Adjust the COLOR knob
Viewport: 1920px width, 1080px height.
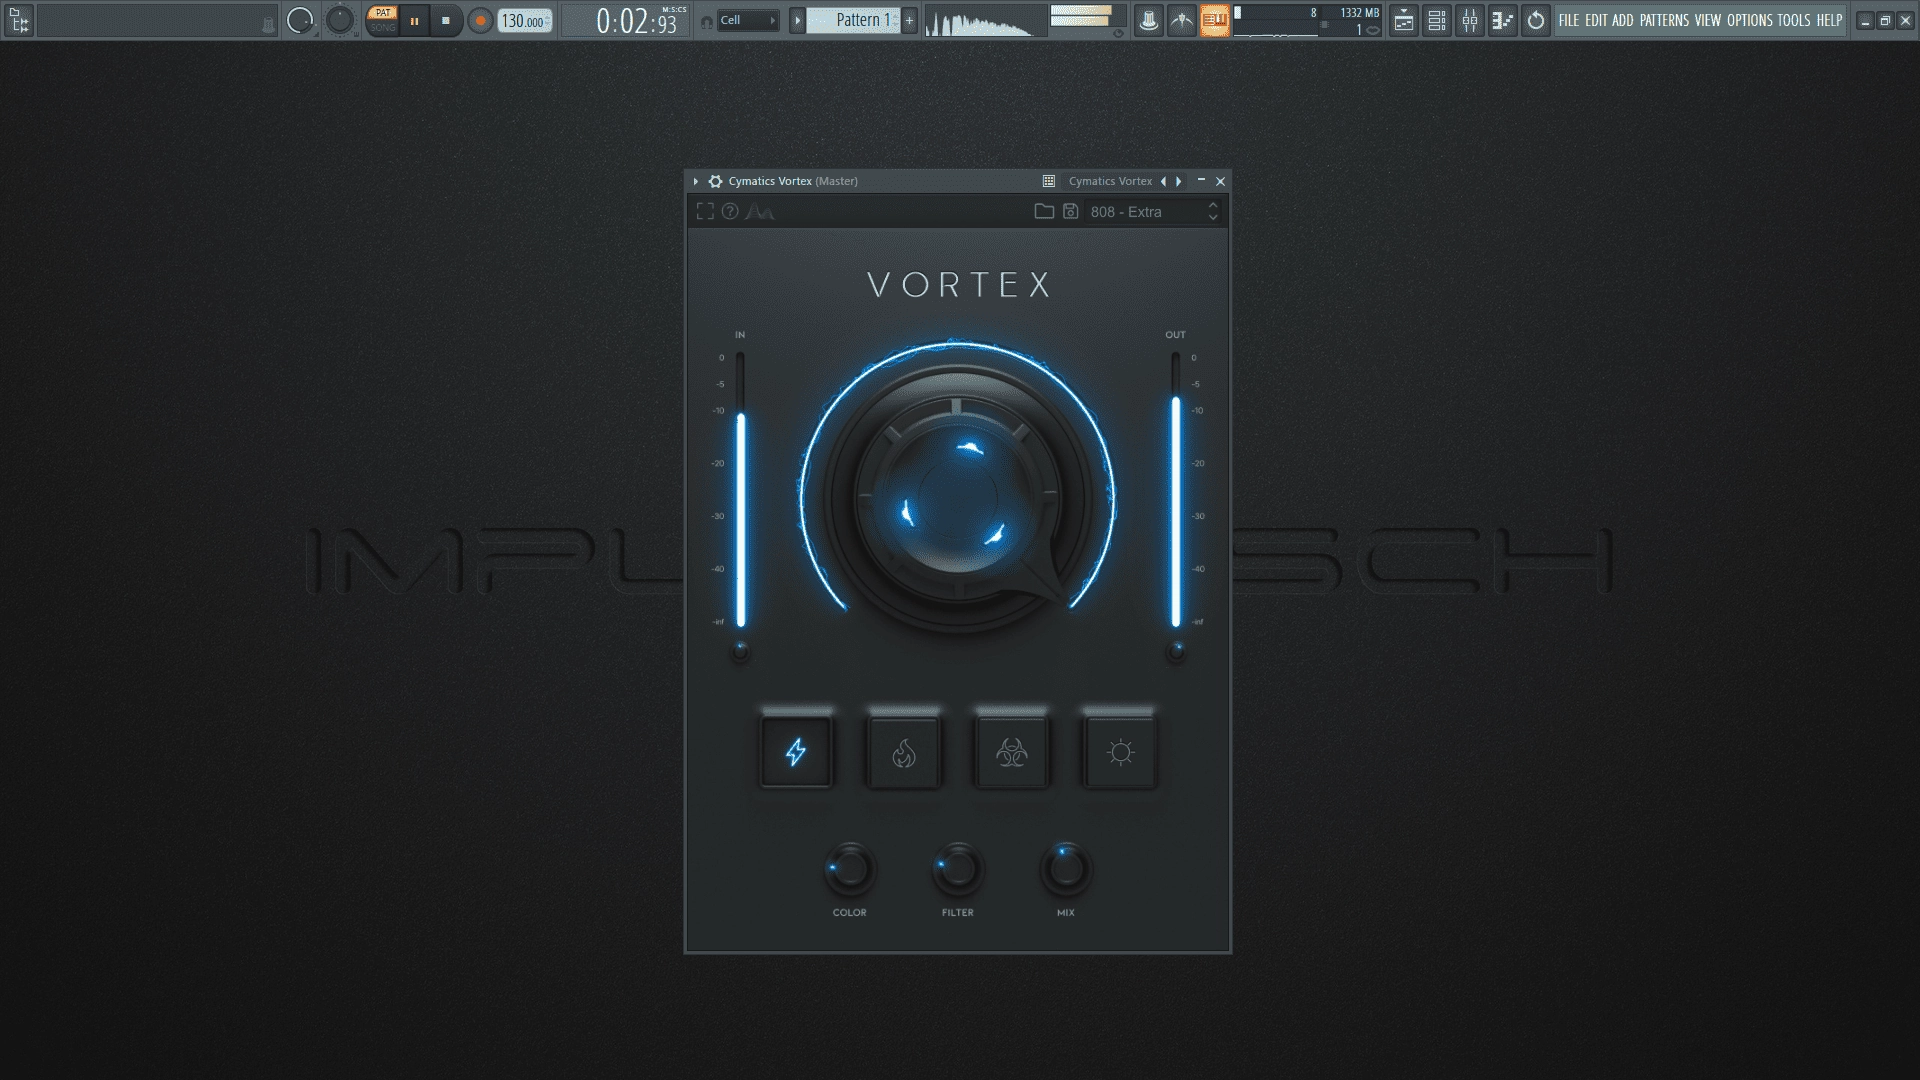tap(850, 869)
